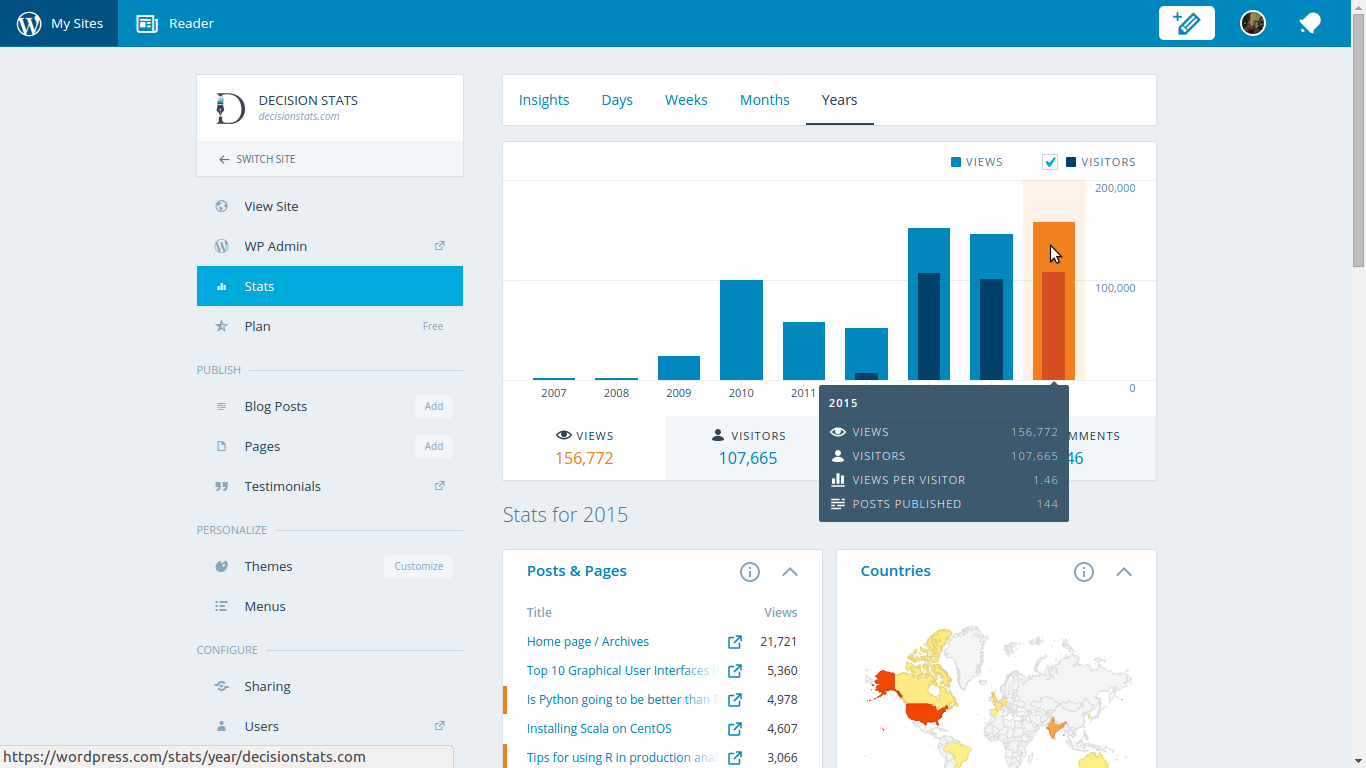Open Home page / Archives external link icon
This screenshot has width=1366, height=768.
coord(735,642)
